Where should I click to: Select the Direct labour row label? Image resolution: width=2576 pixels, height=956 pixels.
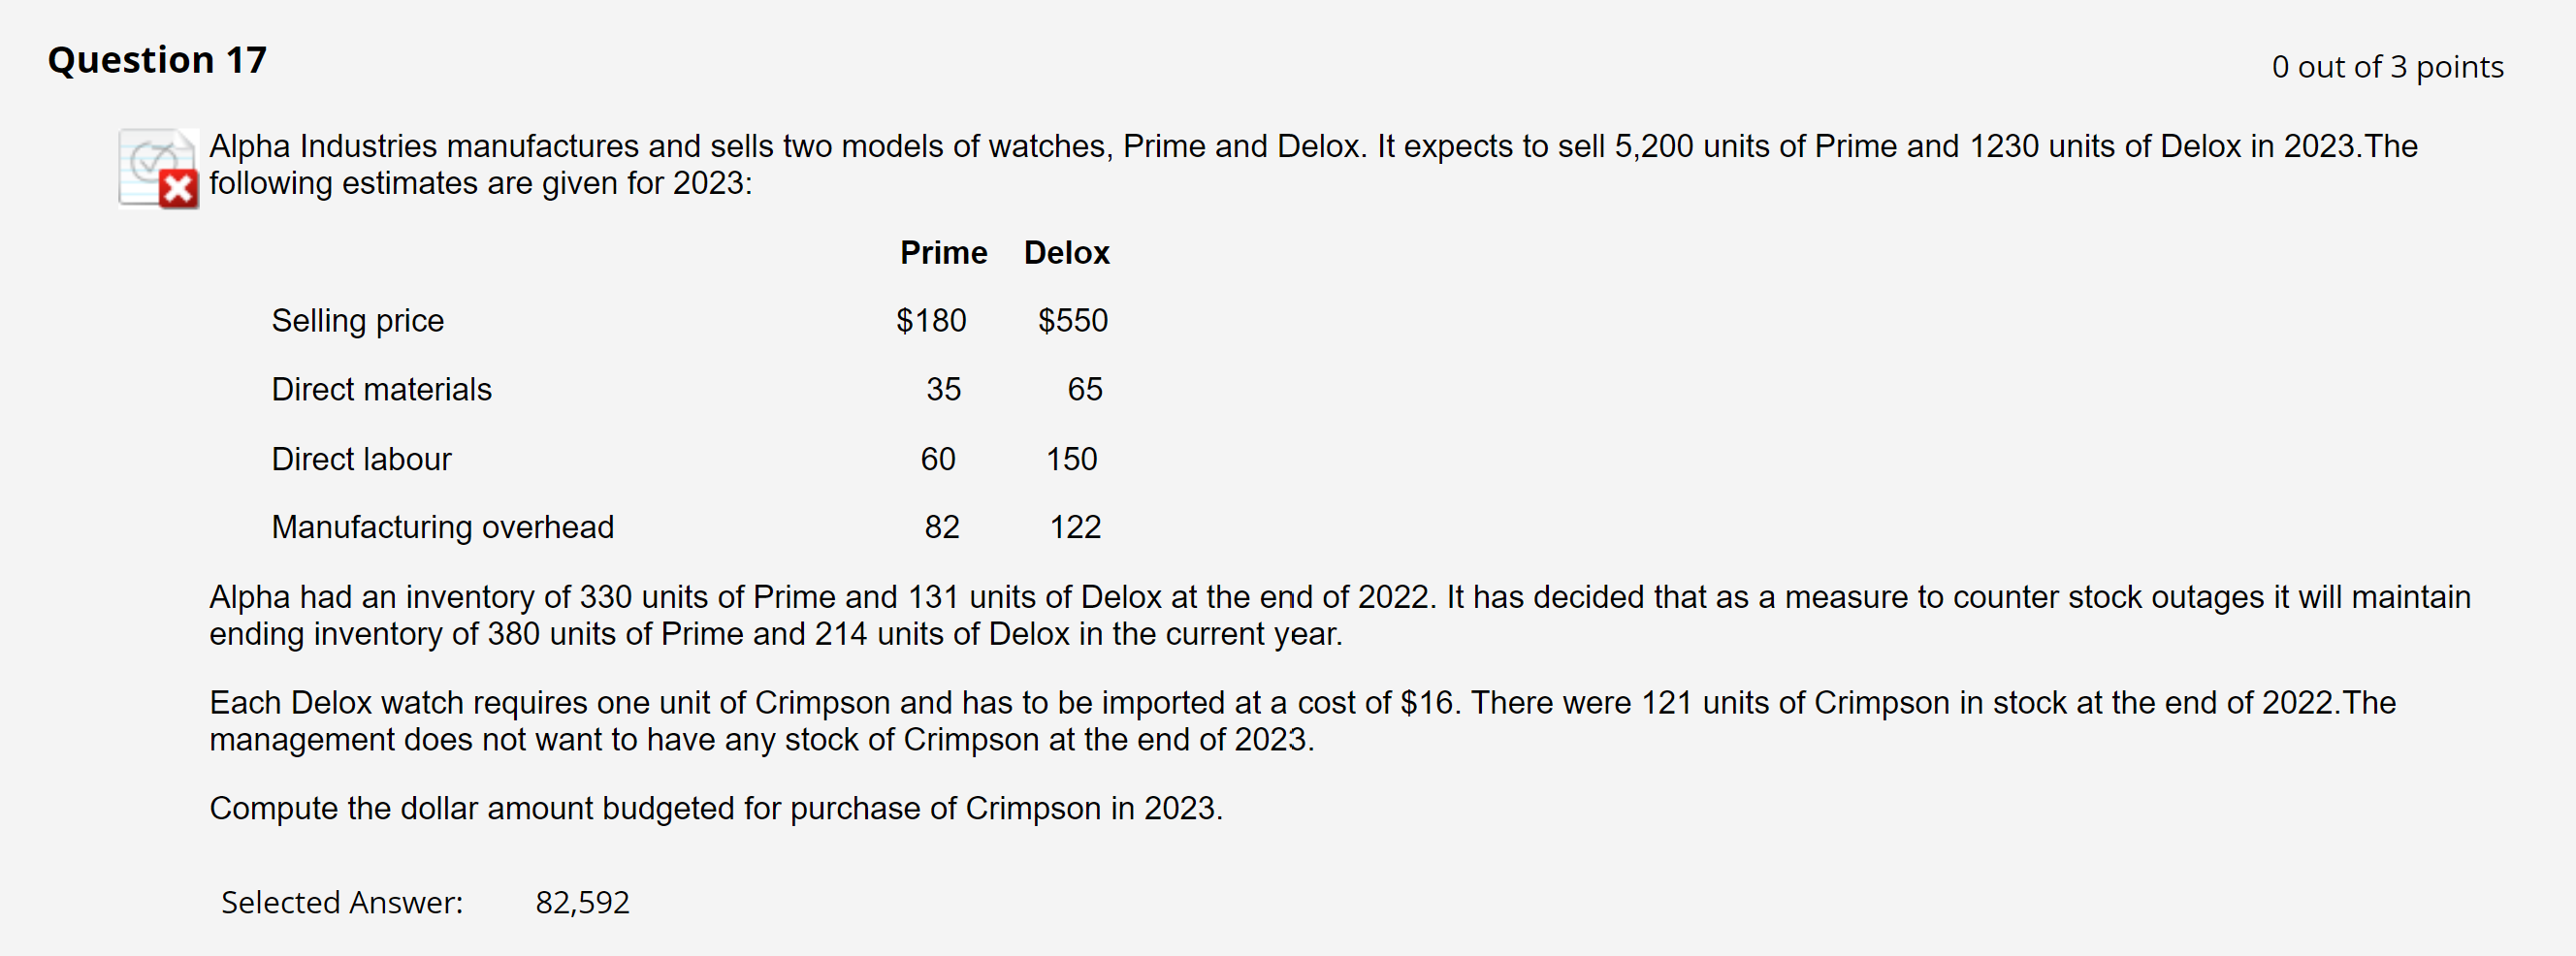pyautogui.click(x=361, y=459)
